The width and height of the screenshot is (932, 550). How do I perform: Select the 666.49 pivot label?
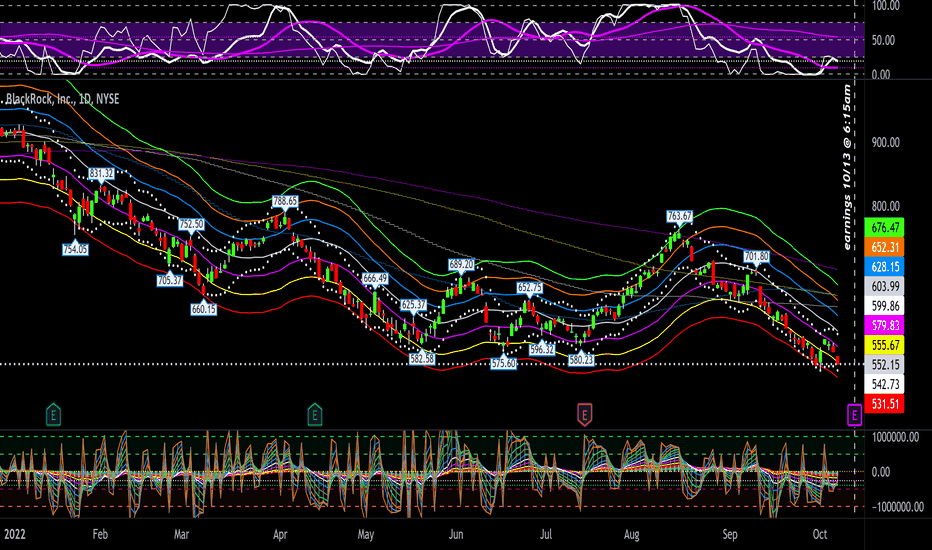pos(375,278)
